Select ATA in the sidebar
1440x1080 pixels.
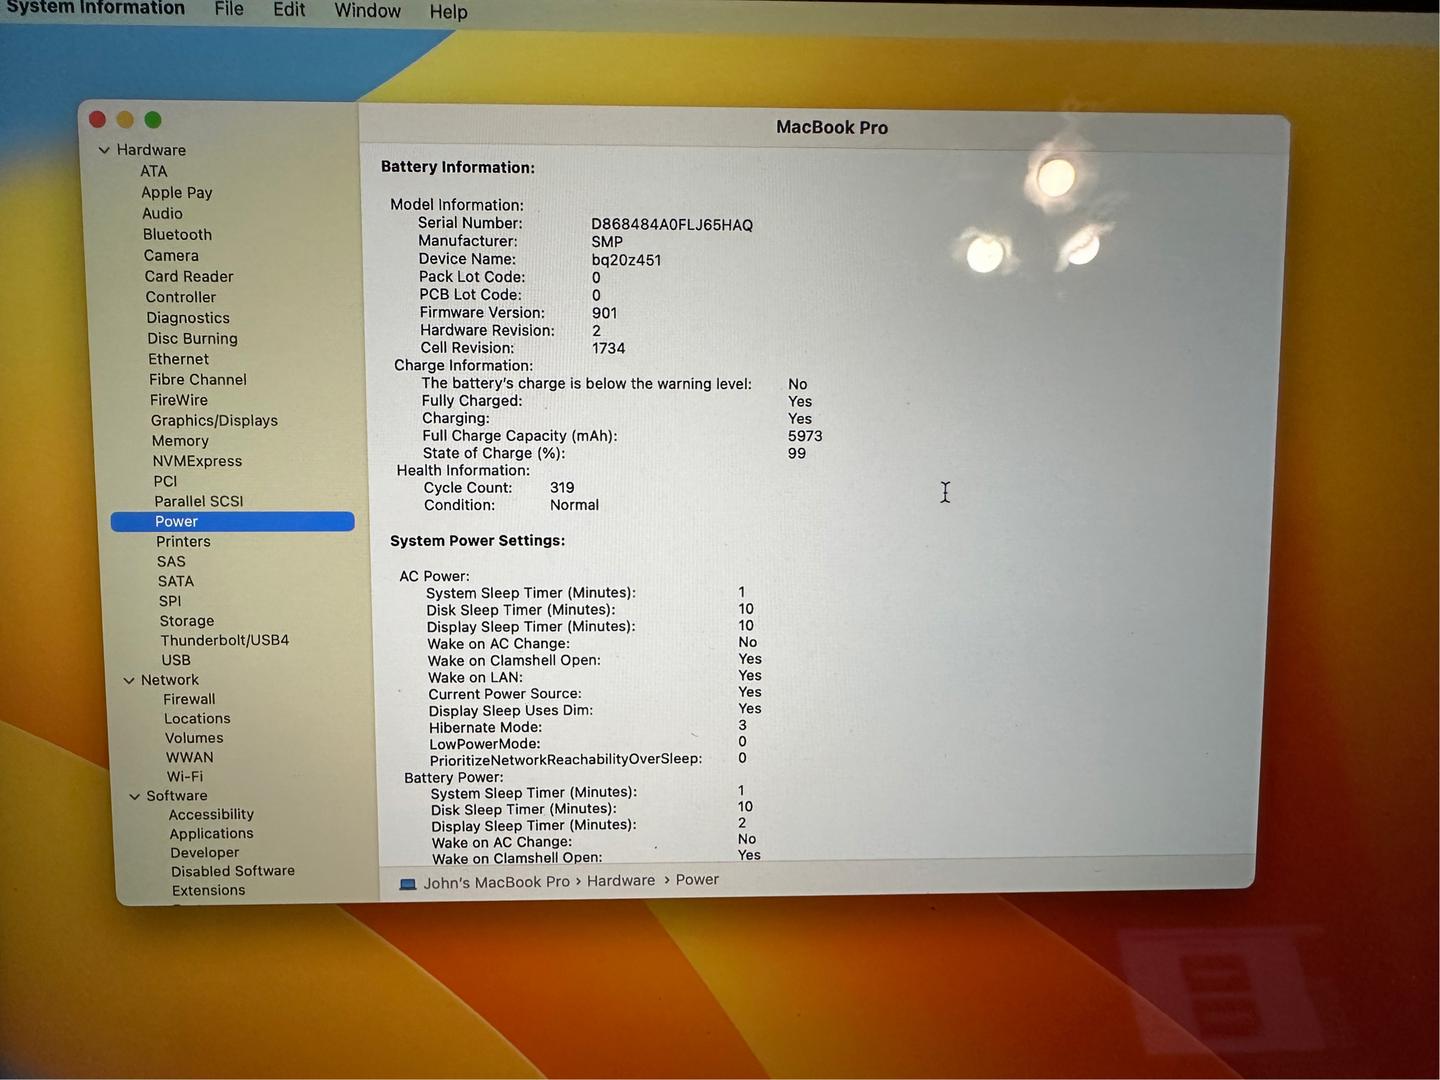click(x=154, y=171)
